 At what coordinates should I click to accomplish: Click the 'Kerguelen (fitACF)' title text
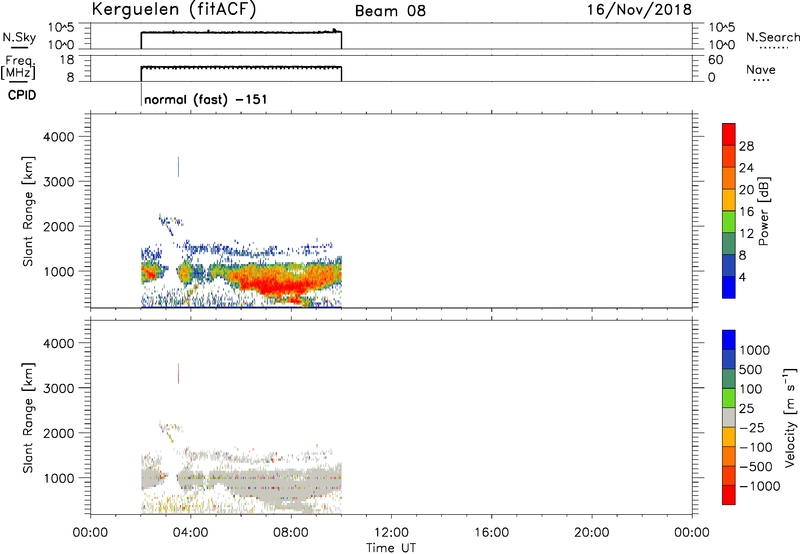[174, 10]
